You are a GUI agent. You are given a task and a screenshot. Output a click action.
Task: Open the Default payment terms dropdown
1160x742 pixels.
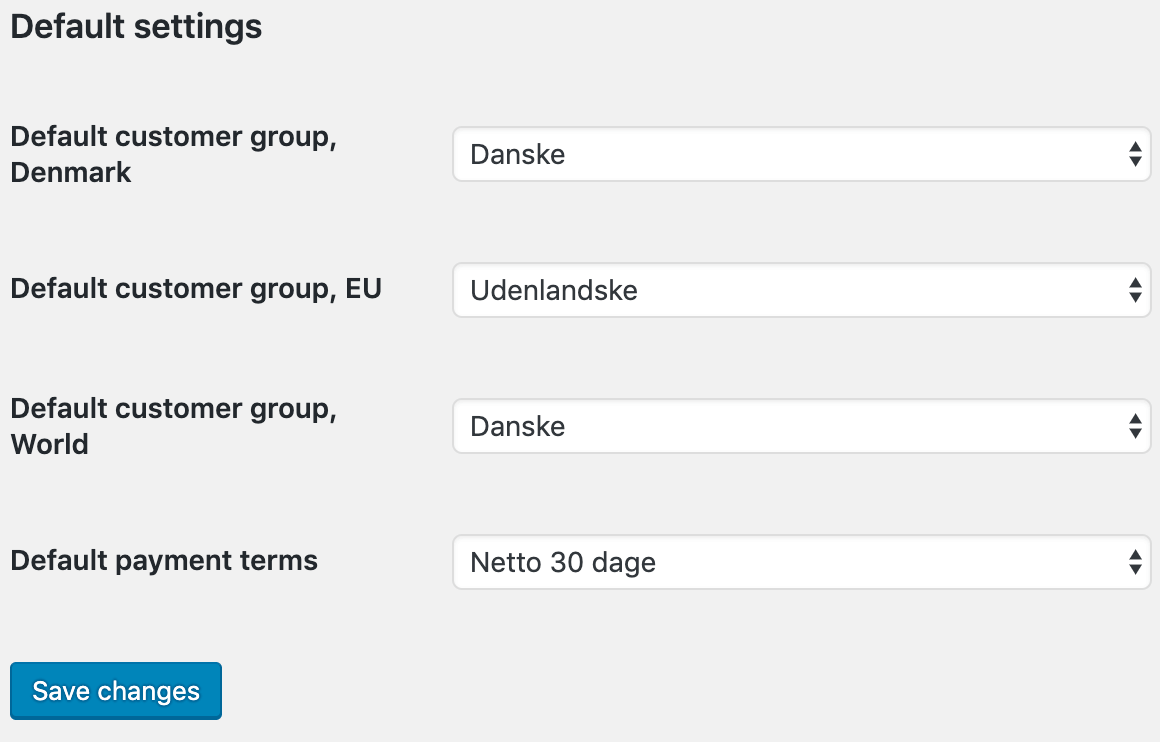(800, 562)
